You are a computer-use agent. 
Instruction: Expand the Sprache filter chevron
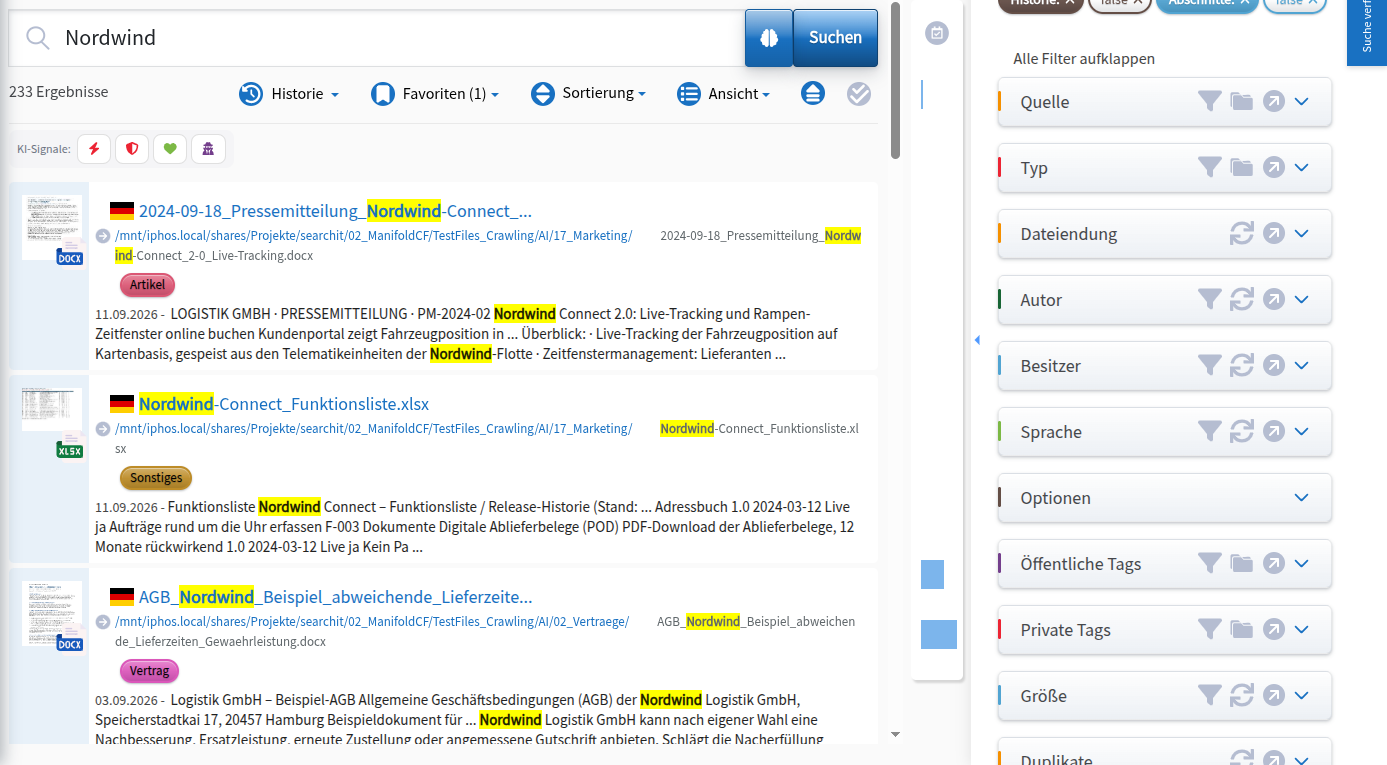pos(1302,431)
